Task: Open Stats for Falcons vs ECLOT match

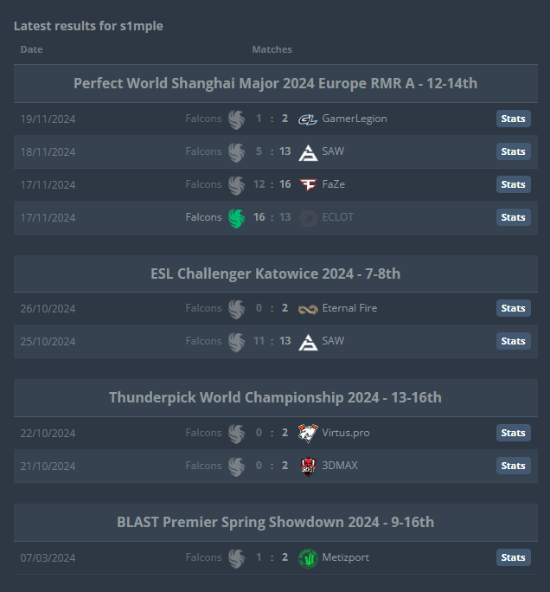Action: [x=513, y=217]
